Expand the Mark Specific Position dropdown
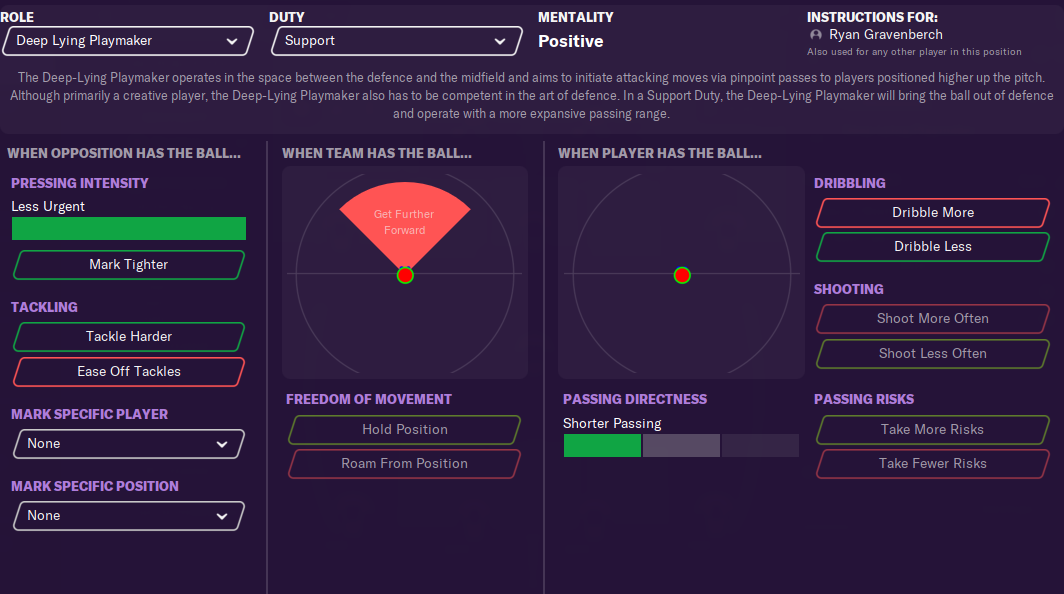This screenshot has height=594, width=1064. (x=129, y=516)
